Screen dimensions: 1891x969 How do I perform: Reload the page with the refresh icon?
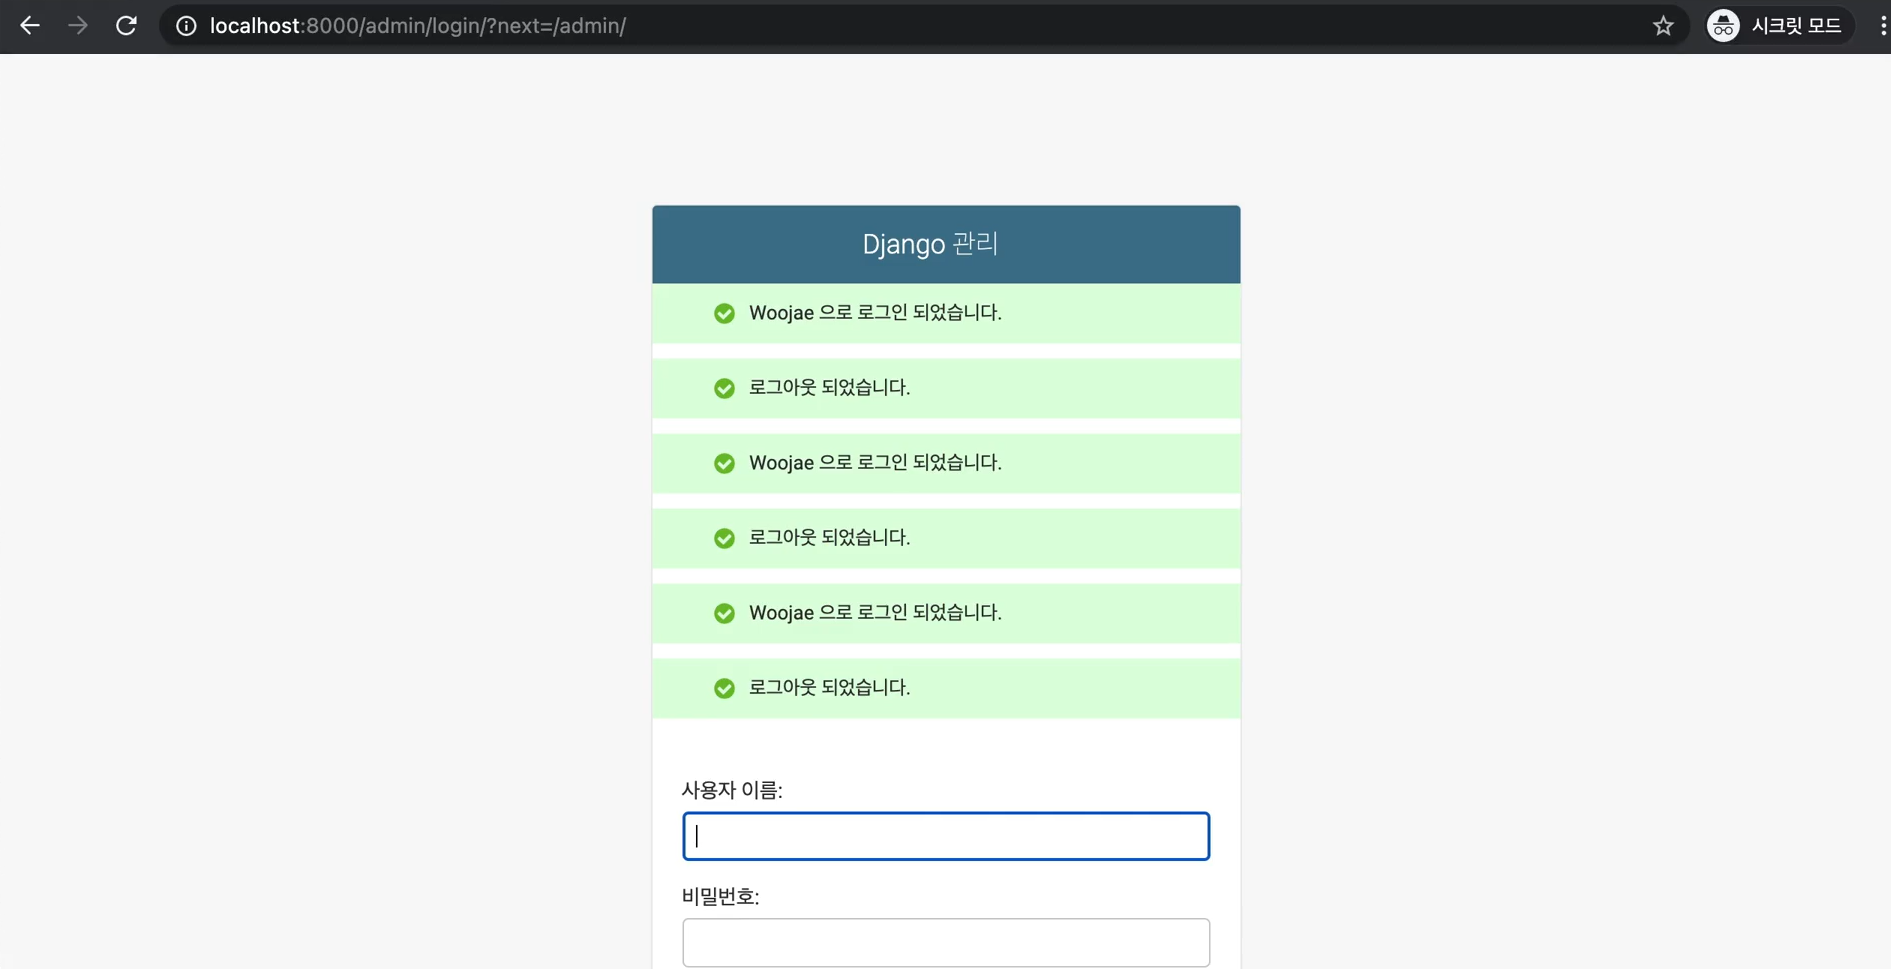[126, 26]
